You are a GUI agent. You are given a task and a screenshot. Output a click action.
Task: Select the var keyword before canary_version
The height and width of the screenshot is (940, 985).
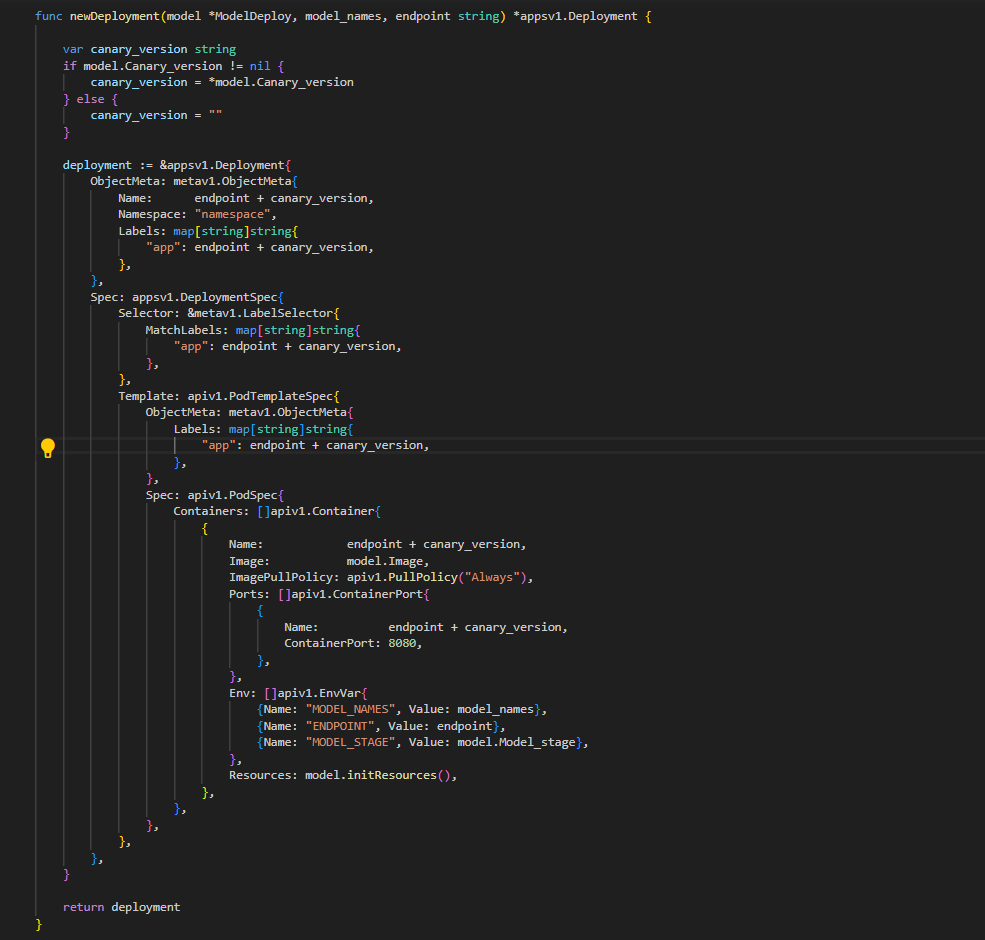click(73, 49)
